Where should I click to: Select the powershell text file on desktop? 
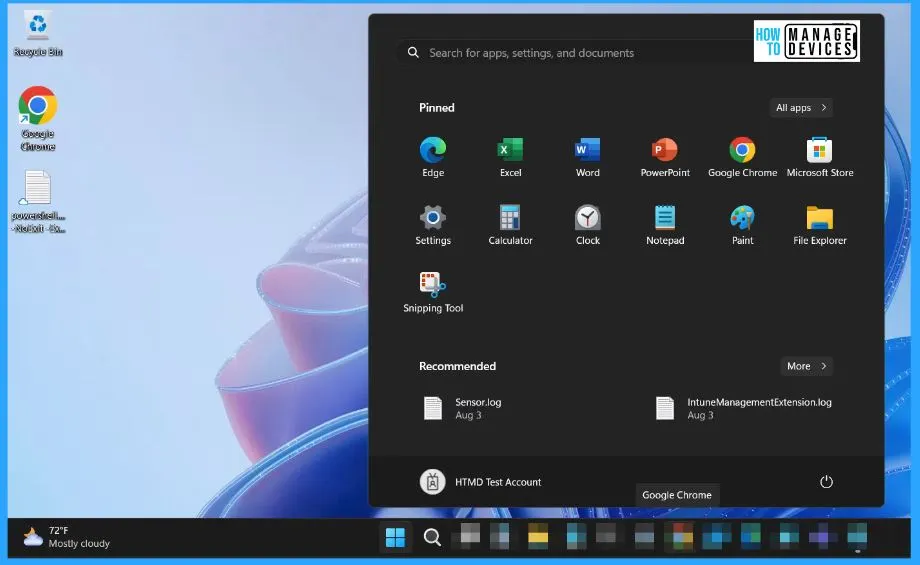[38, 202]
